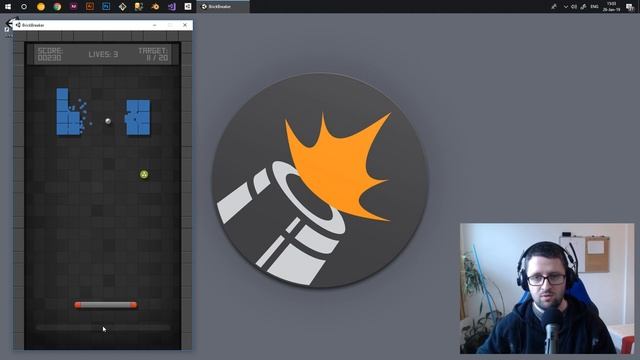Open Visual Studio from the taskbar
640x360 pixels.
pos(171,7)
